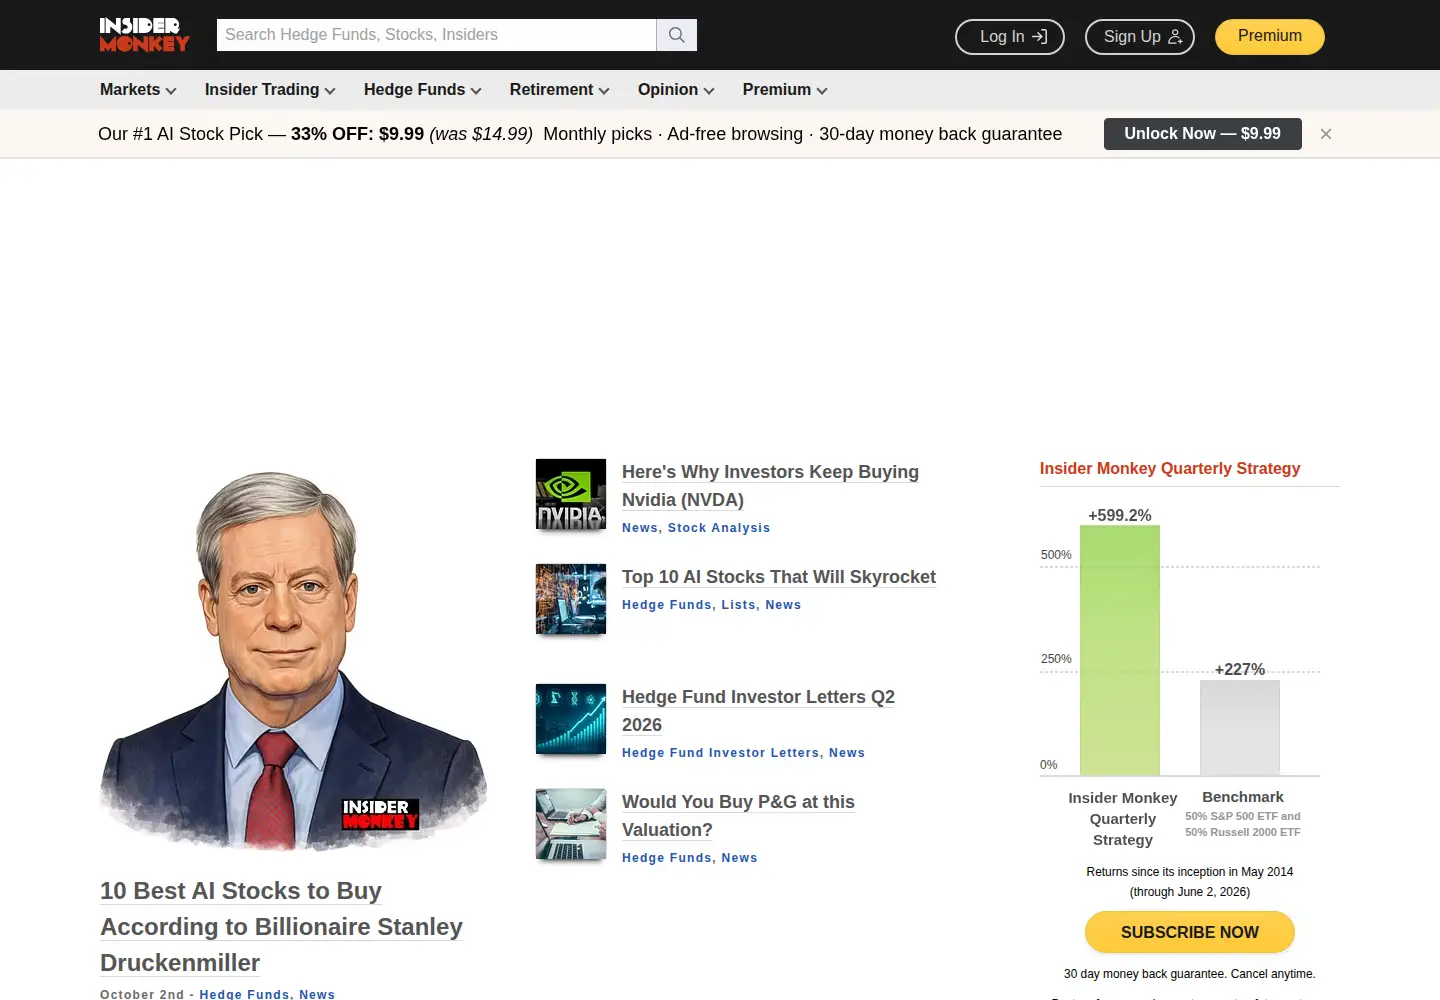This screenshot has height=1000, width=1440.
Task: Open 'Would You Buy P&G at this Valuation?'
Action: pos(738,816)
